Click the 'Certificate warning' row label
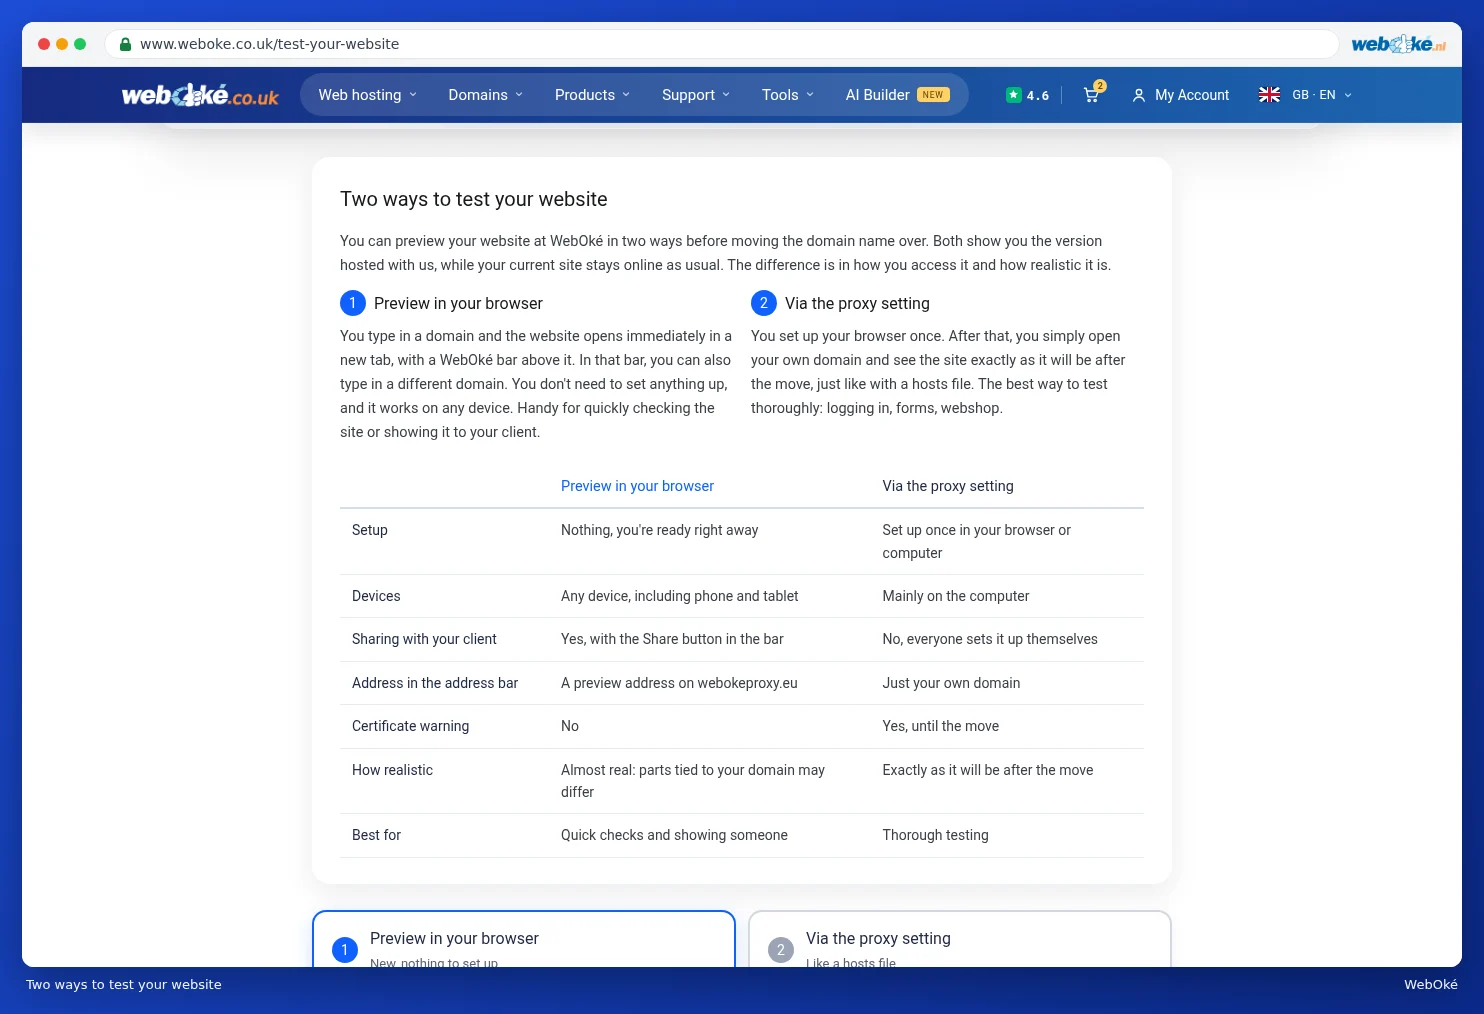1484x1014 pixels. tap(410, 726)
